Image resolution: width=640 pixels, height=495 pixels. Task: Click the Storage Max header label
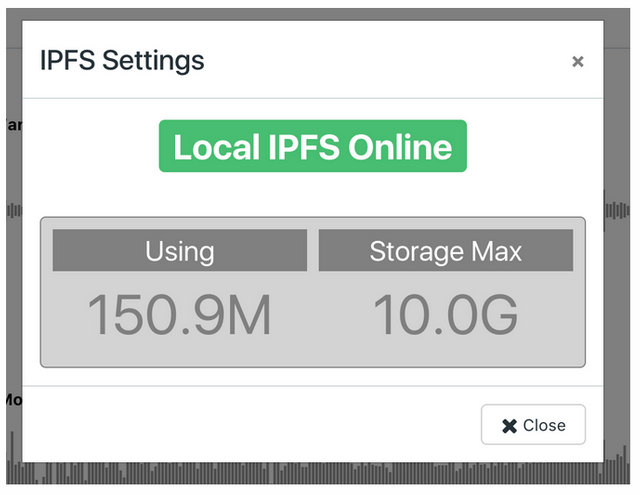[446, 250]
